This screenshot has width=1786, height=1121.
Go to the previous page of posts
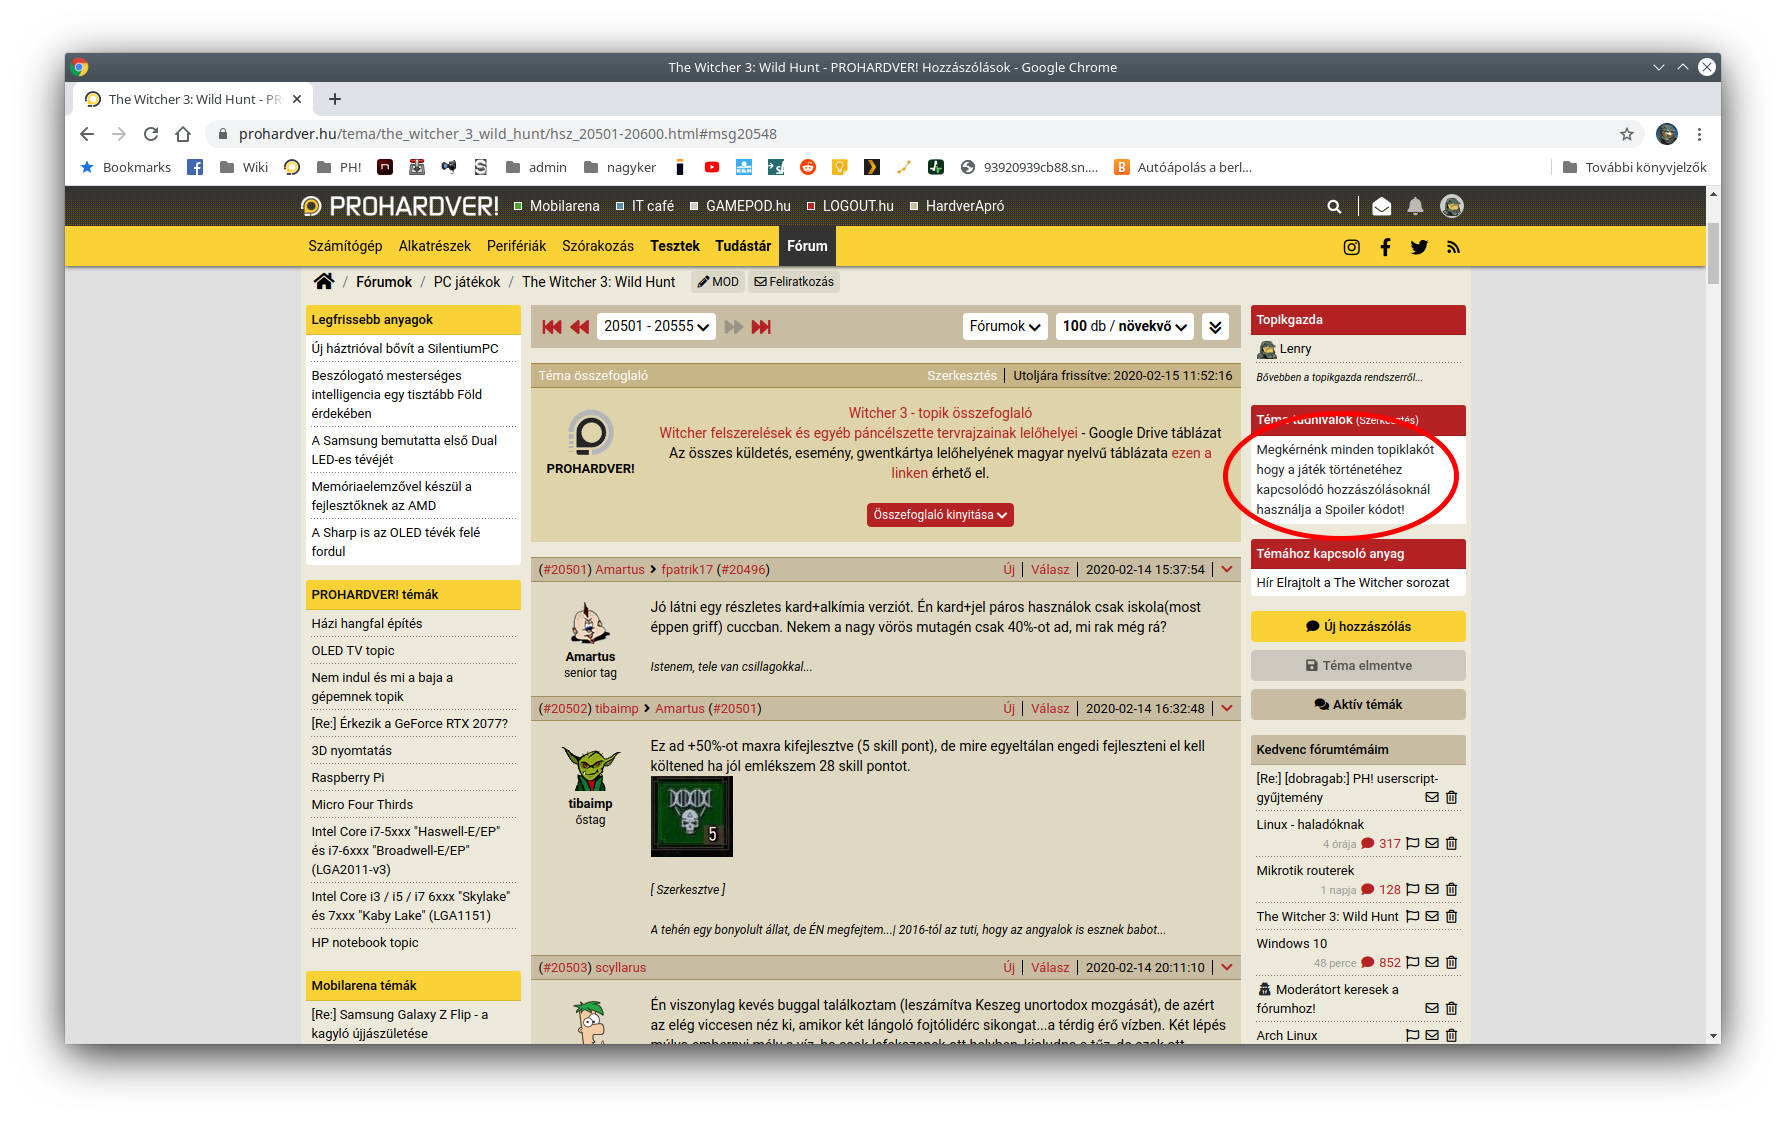point(580,327)
